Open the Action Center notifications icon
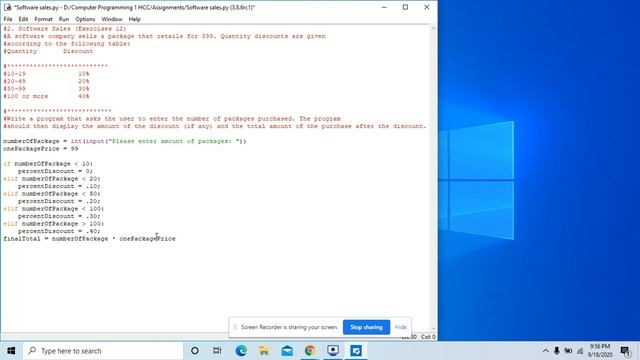 (x=625, y=351)
